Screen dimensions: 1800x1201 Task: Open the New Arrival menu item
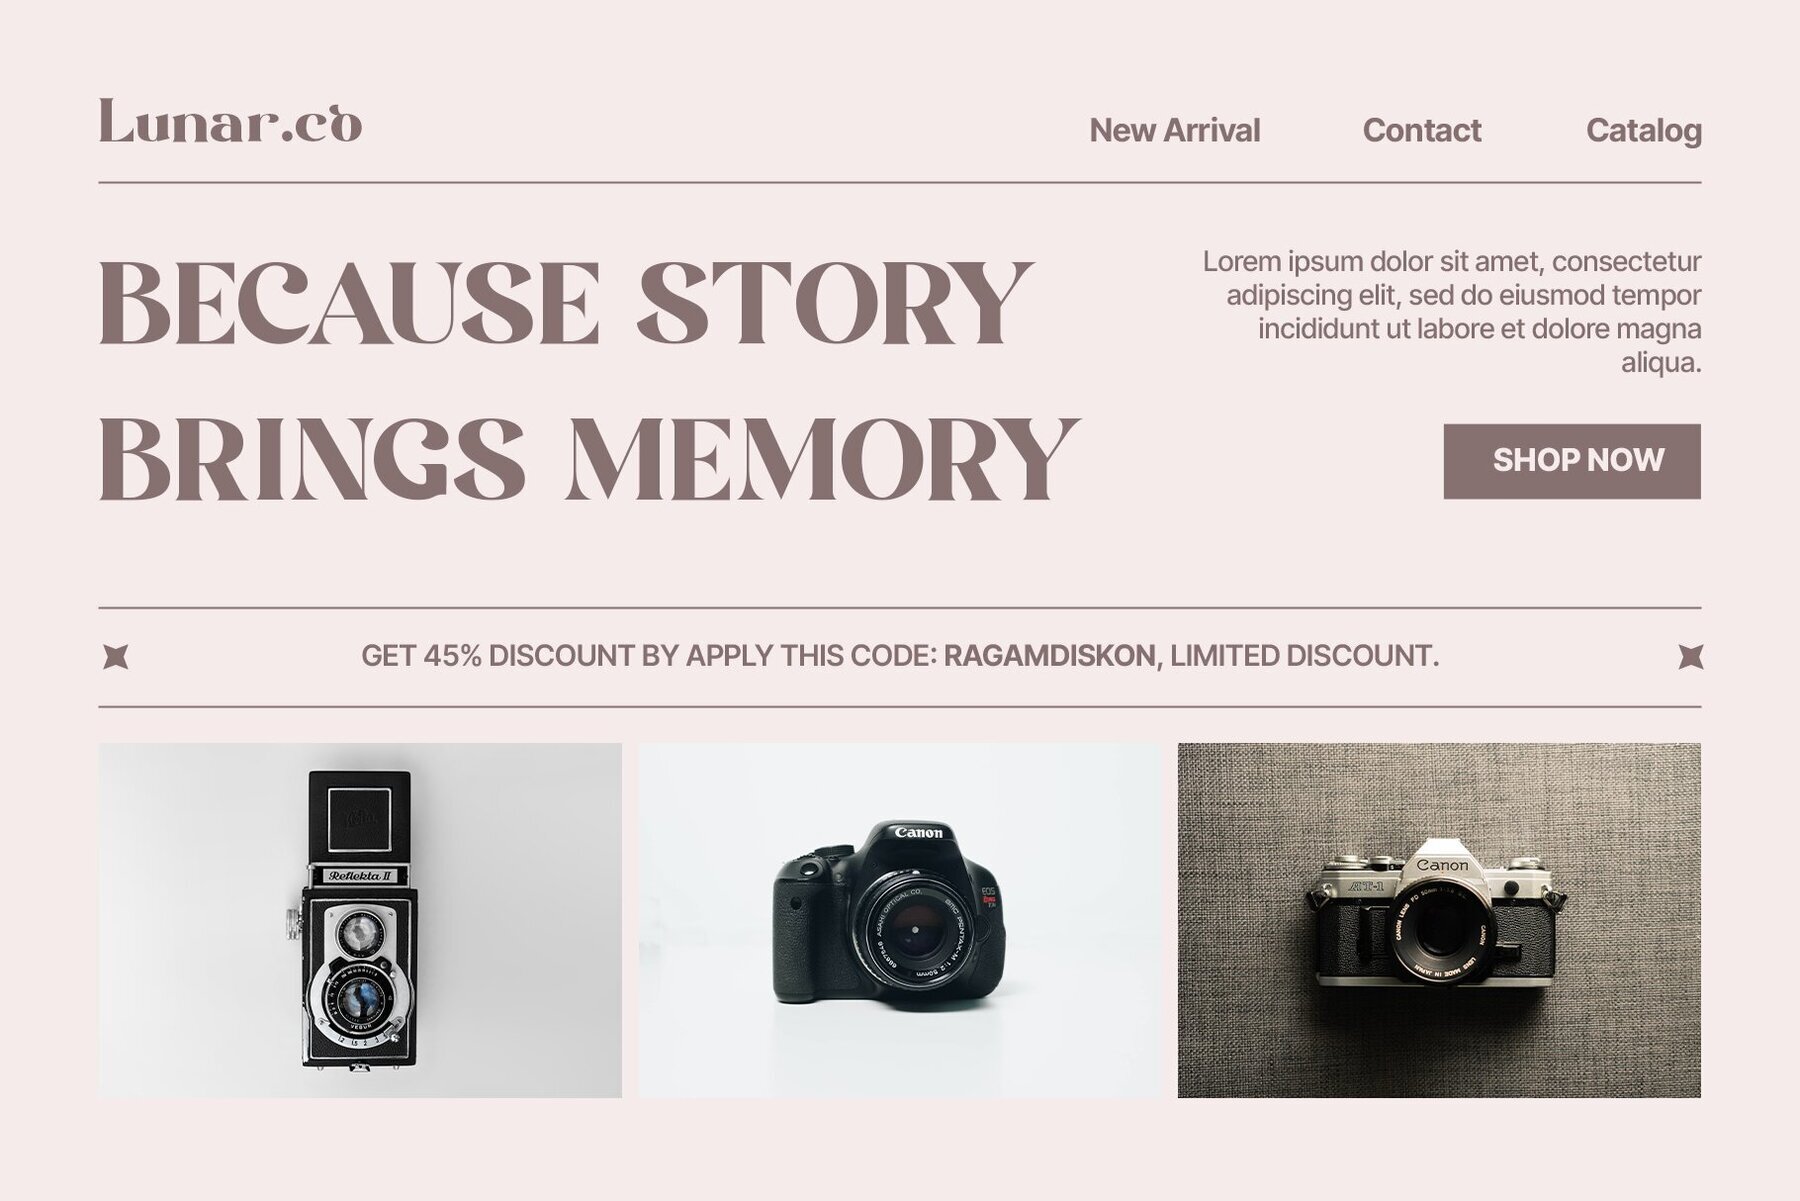[1174, 130]
